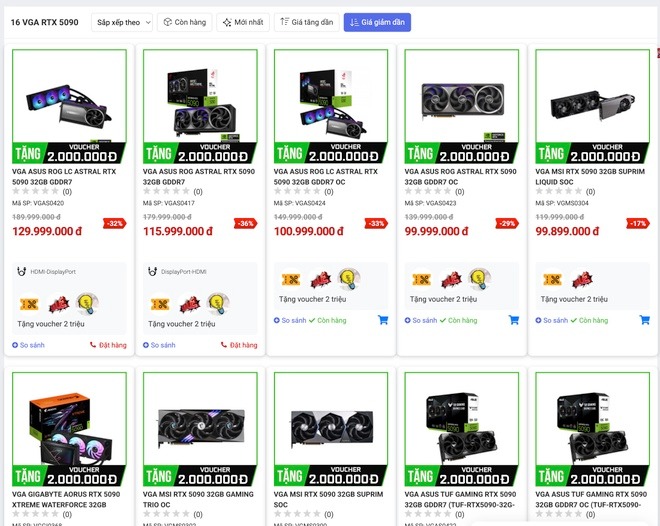This screenshot has height=526, width=660.
Task: Toggle the Mới nhất newest filter
Action: click(x=243, y=22)
